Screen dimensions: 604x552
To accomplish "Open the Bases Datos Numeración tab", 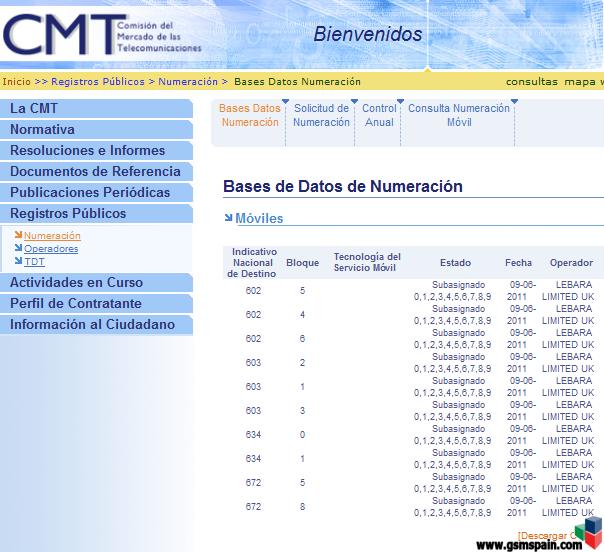I will point(250,115).
